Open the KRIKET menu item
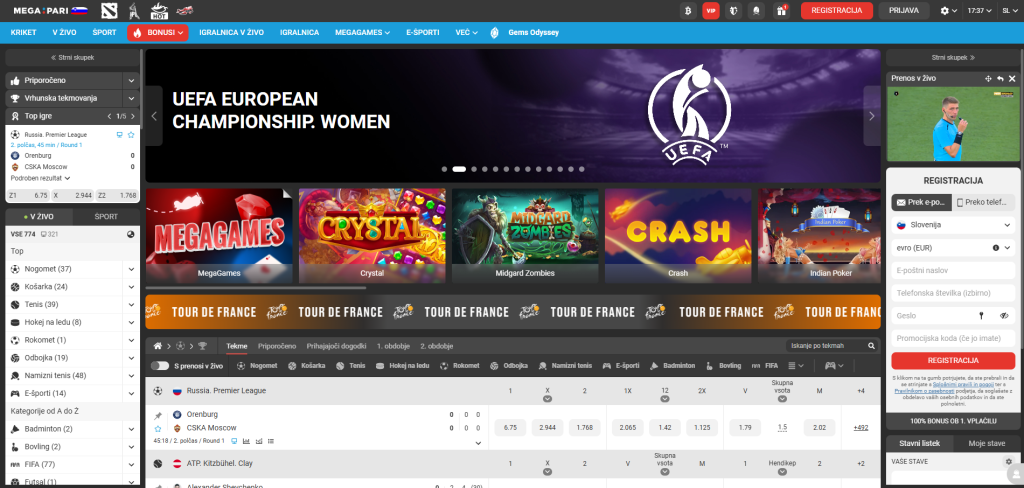The height and width of the screenshot is (488, 1024). tap(24, 32)
